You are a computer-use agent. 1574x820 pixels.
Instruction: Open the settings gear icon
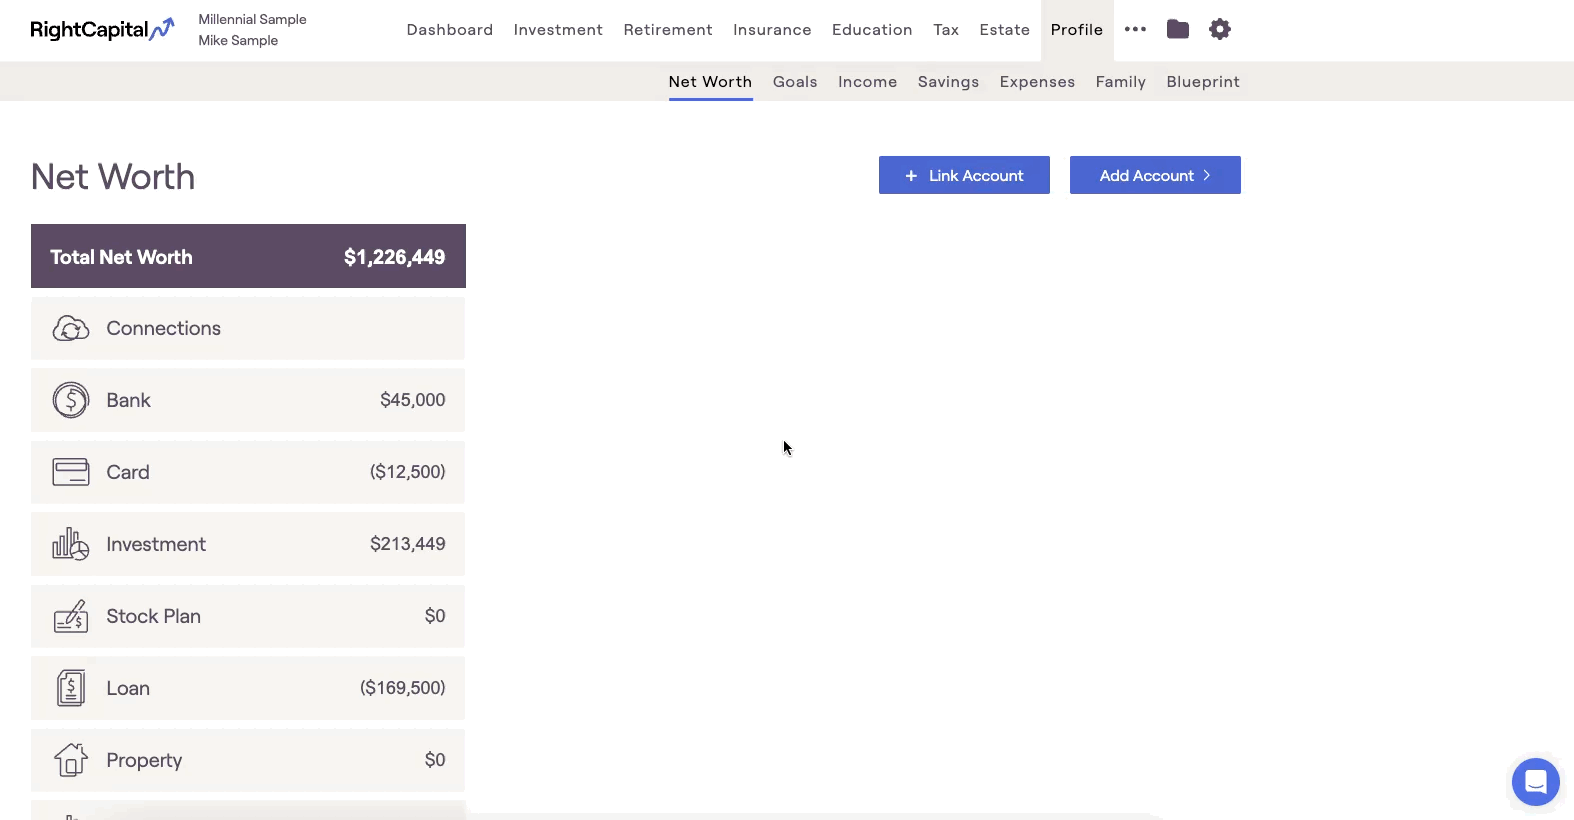[1220, 30]
